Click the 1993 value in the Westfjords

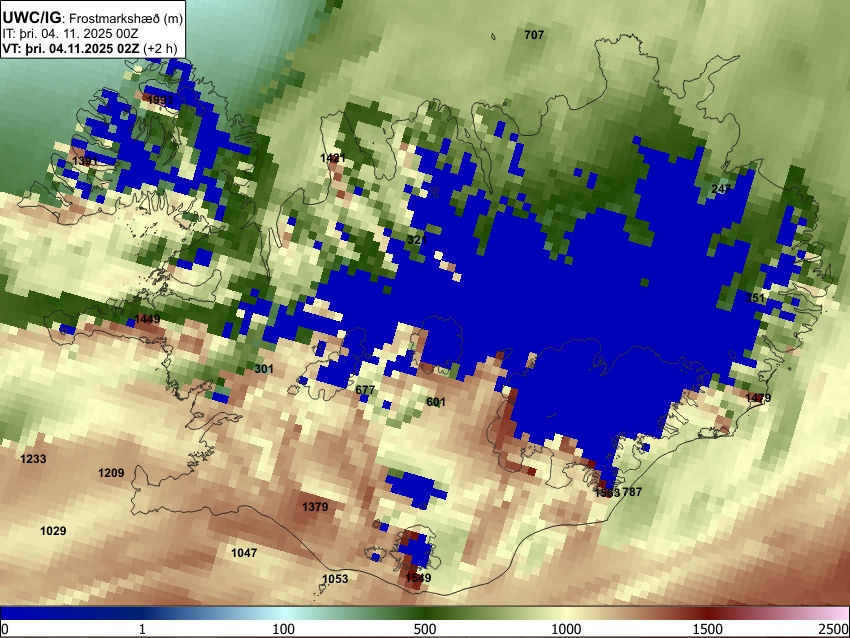tap(160, 100)
